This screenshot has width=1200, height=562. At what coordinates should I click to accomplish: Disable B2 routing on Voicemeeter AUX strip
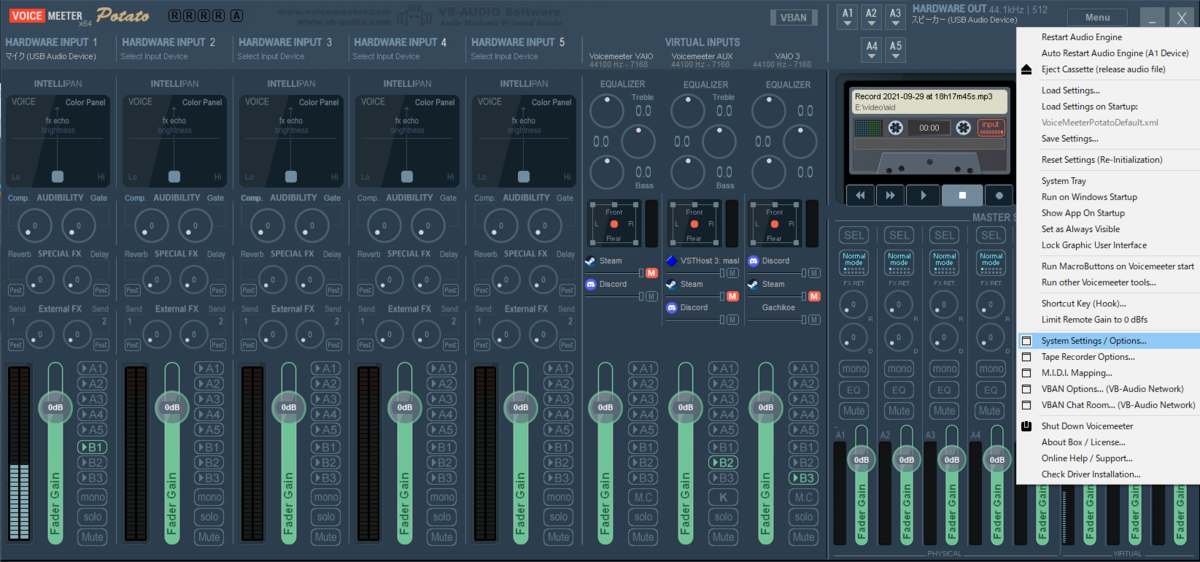point(723,462)
